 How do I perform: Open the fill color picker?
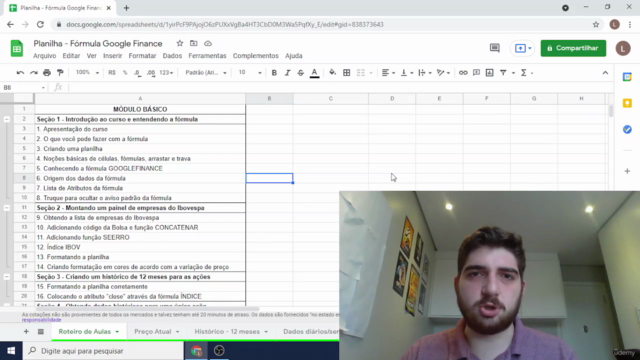click(x=332, y=73)
